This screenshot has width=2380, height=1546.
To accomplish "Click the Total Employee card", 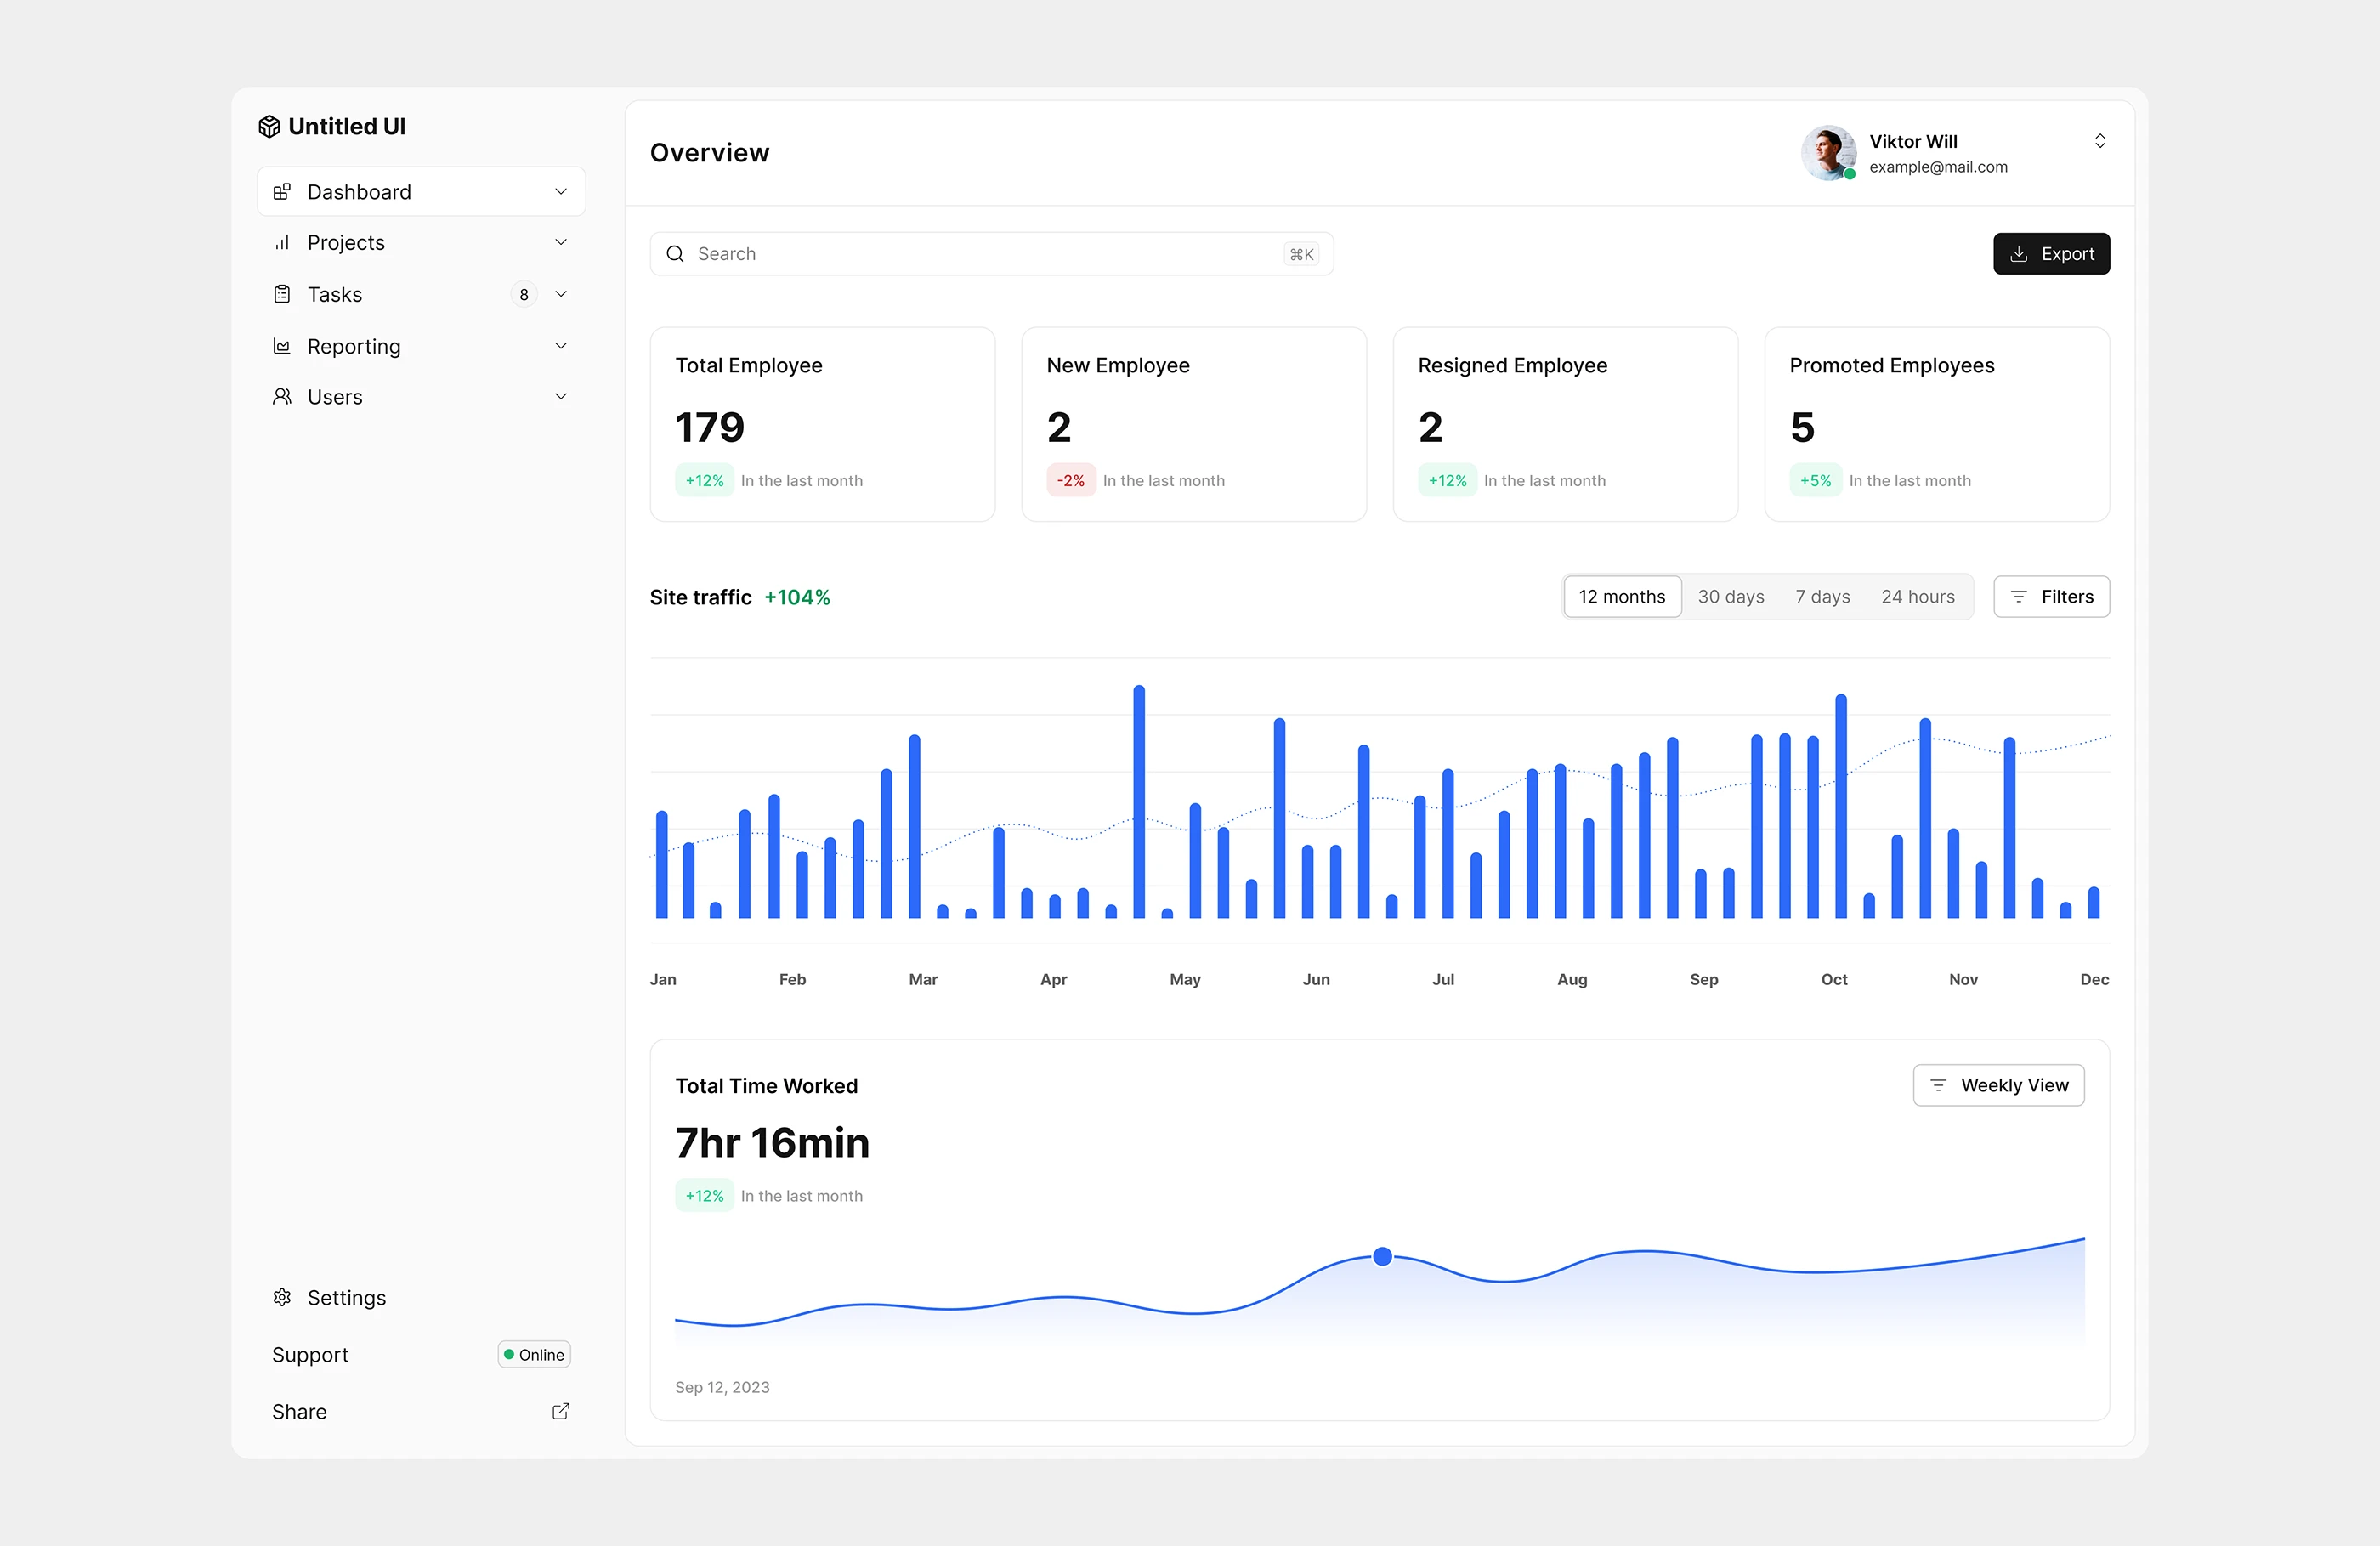I will click(822, 424).
